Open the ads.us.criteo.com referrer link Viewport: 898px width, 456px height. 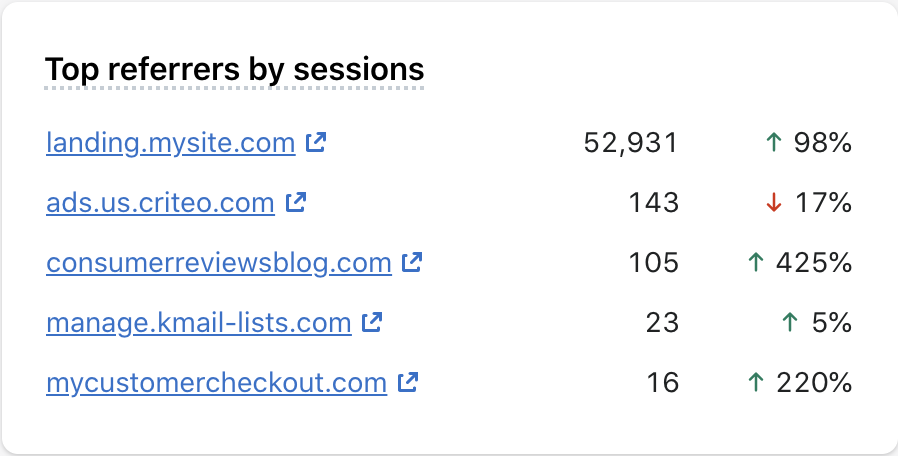click(160, 203)
